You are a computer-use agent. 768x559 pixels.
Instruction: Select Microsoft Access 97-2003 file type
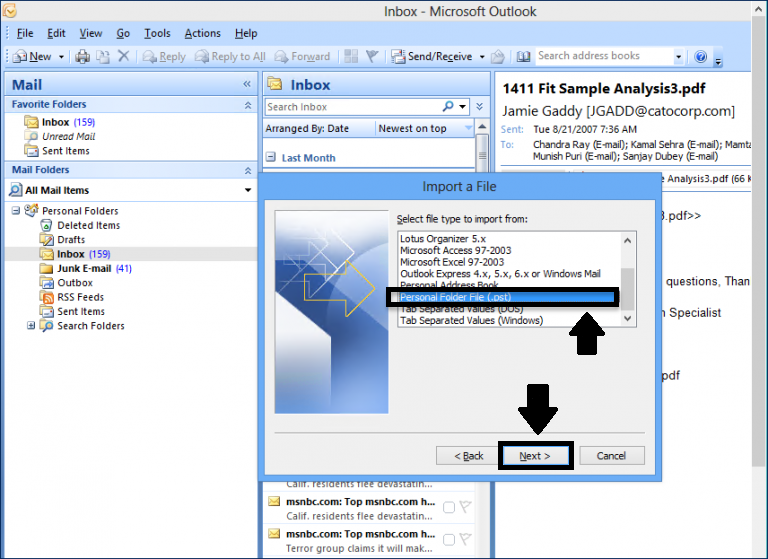coord(456,250)
